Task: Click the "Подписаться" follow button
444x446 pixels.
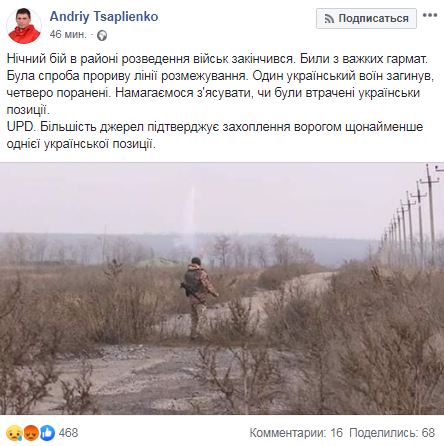Action: (x=366, y=18)
